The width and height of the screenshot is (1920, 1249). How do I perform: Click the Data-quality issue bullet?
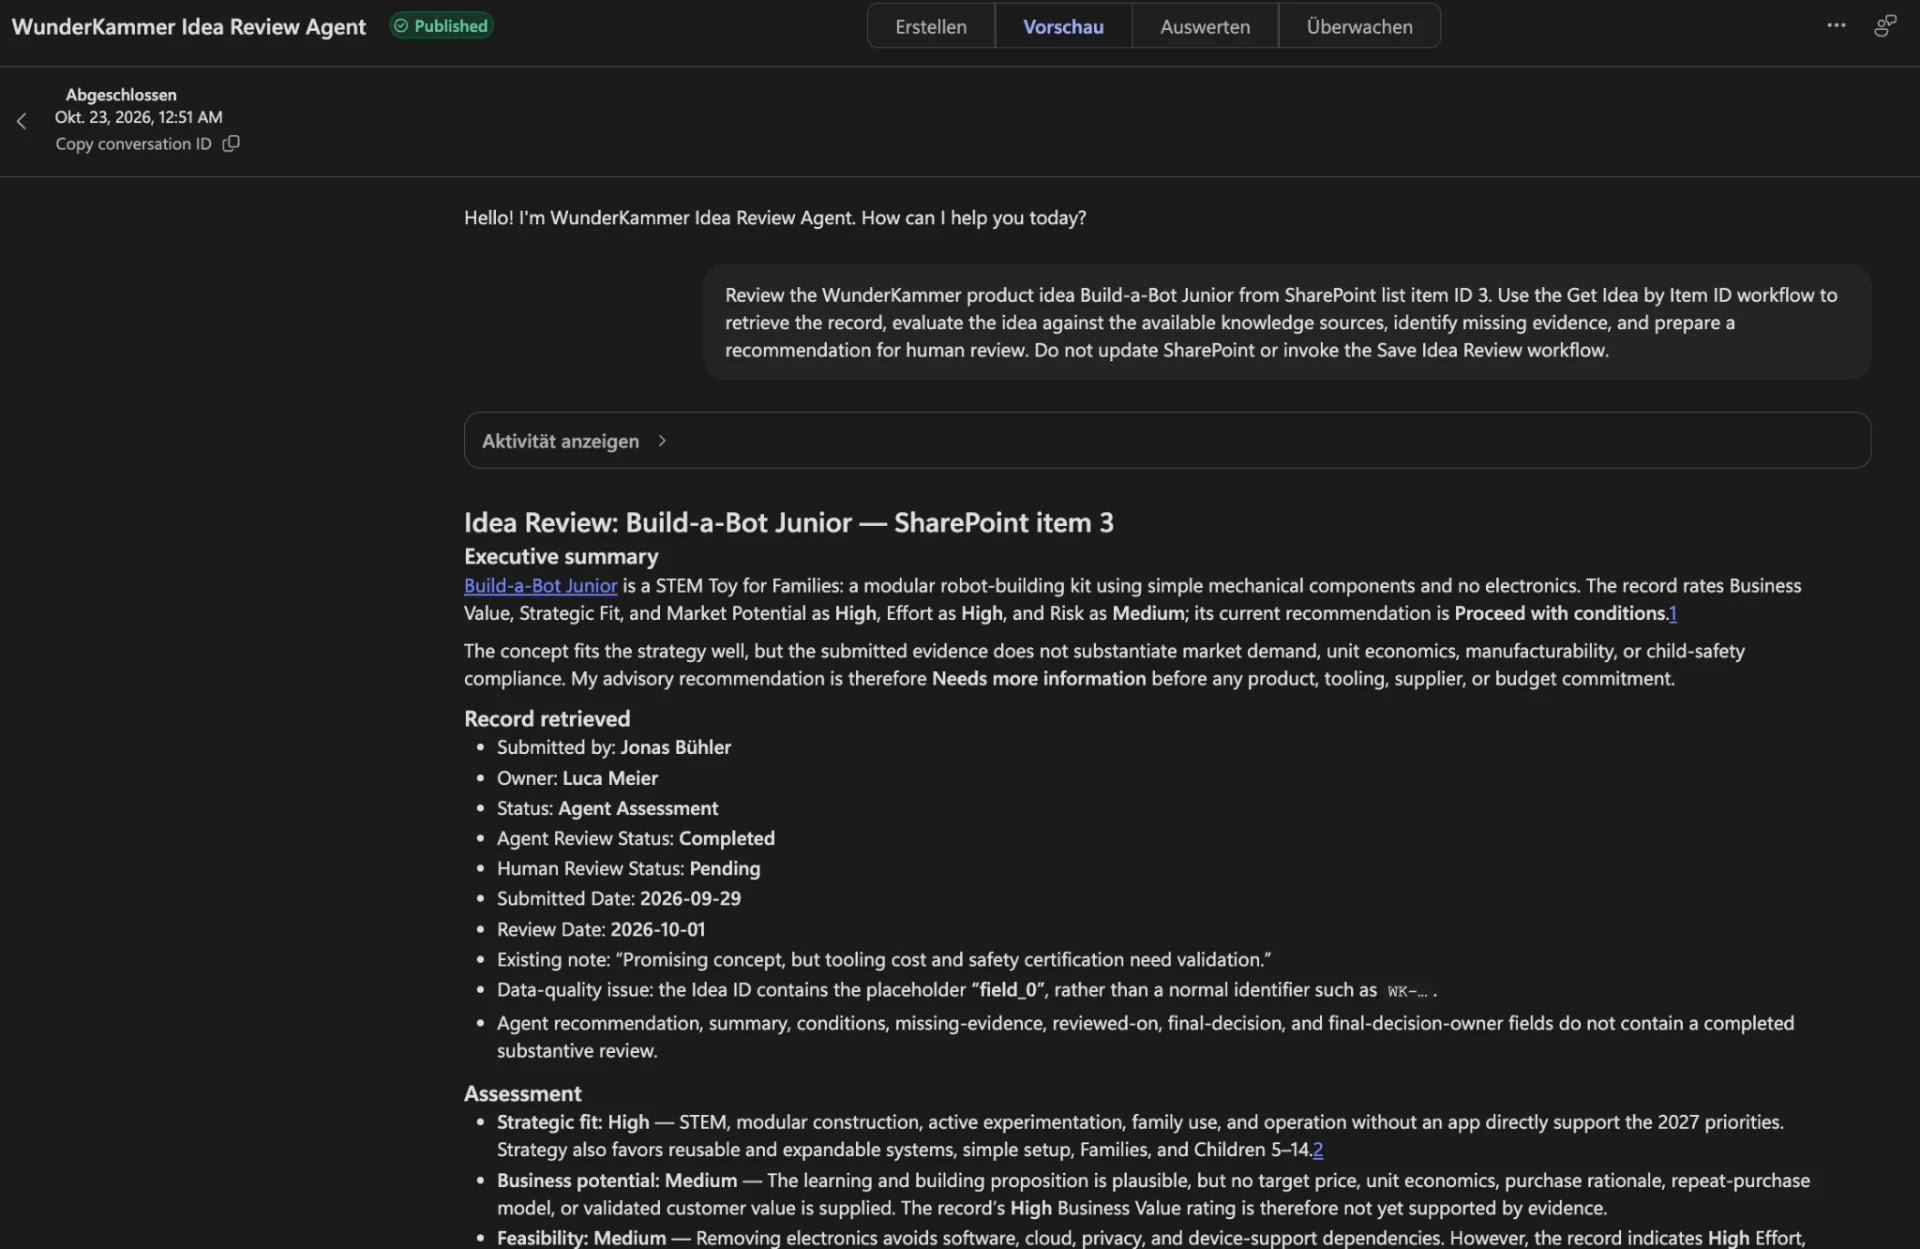click(x=967, y=990)
